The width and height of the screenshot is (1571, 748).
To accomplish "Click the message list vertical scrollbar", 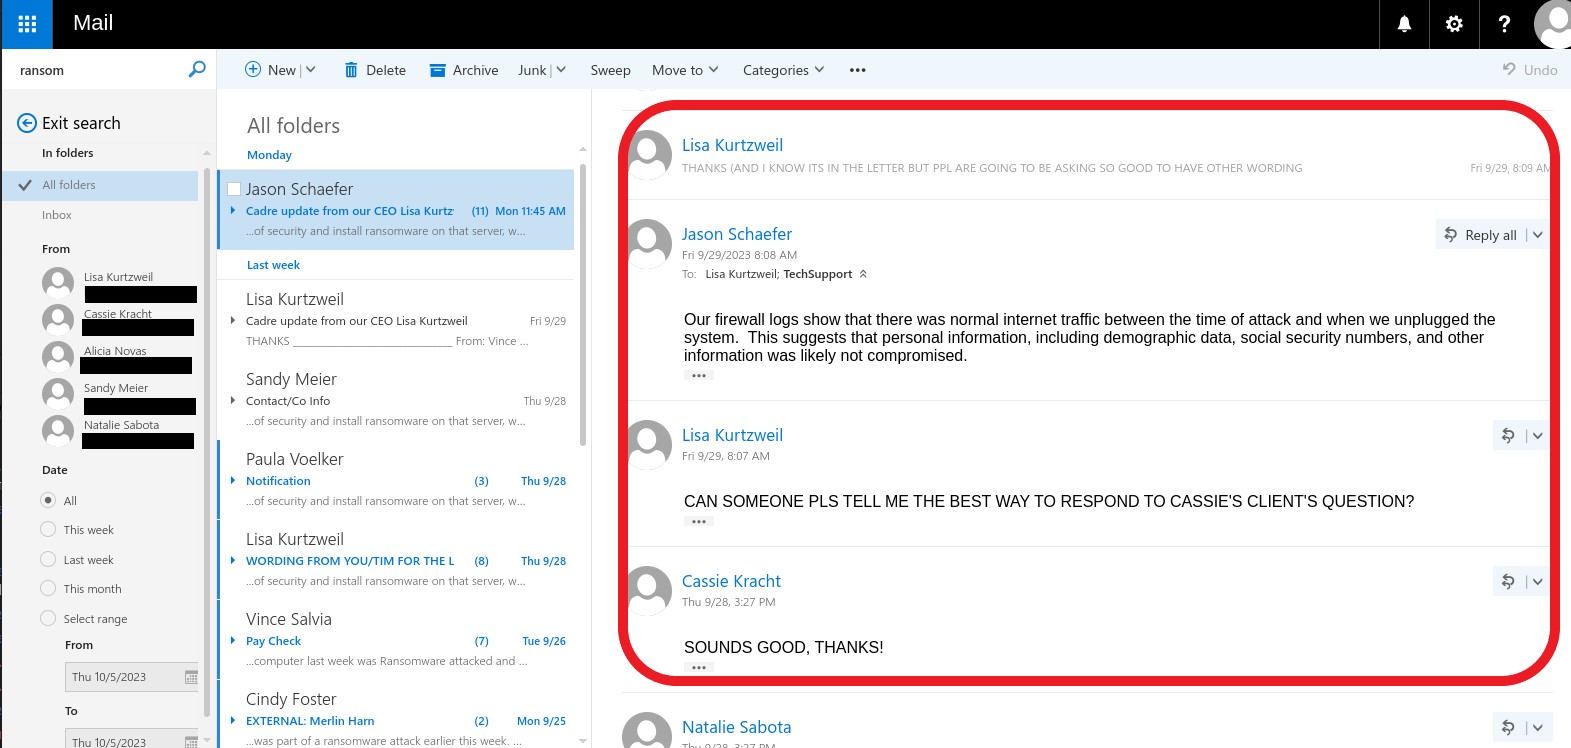I will [582, 305].
